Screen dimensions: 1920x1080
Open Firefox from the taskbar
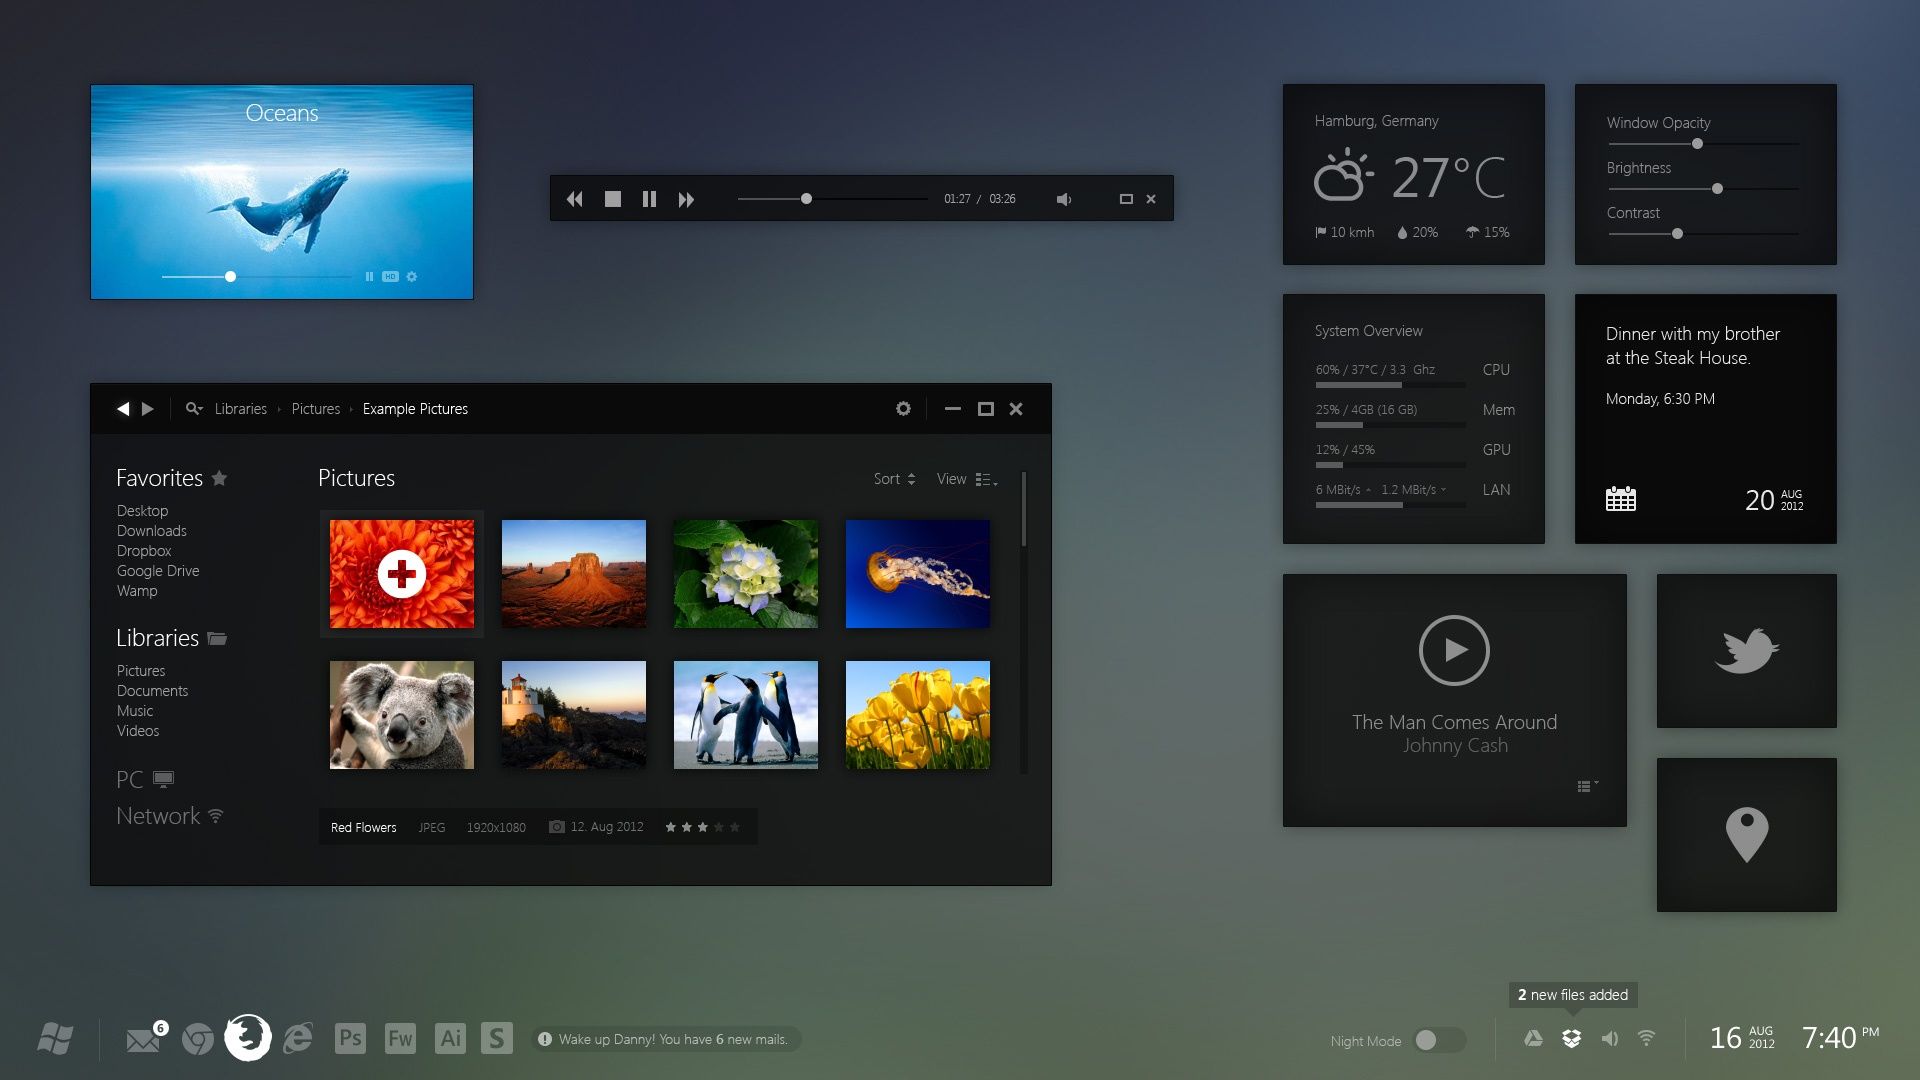[248, 1038]
